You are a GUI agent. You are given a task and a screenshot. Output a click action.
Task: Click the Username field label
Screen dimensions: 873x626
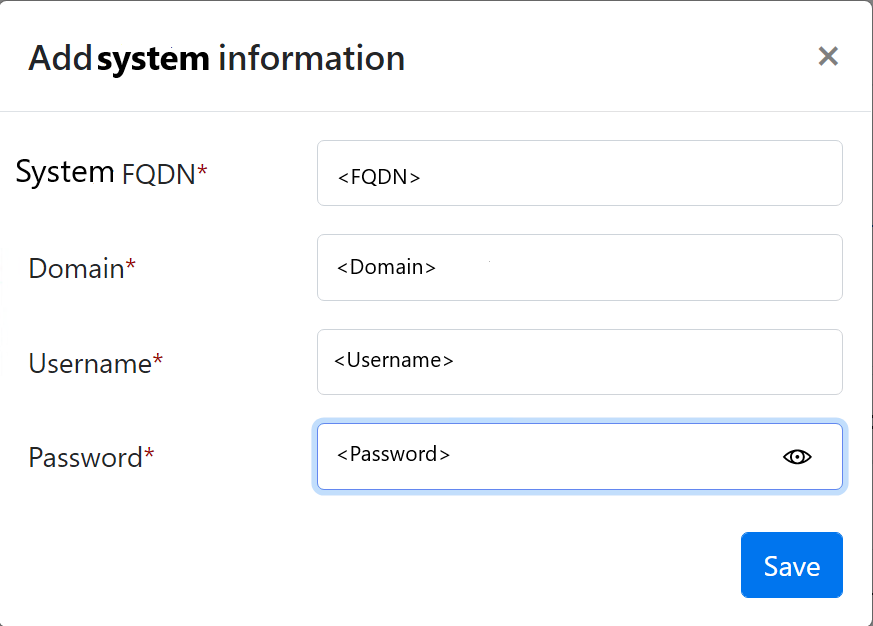[x=89, y=363]
